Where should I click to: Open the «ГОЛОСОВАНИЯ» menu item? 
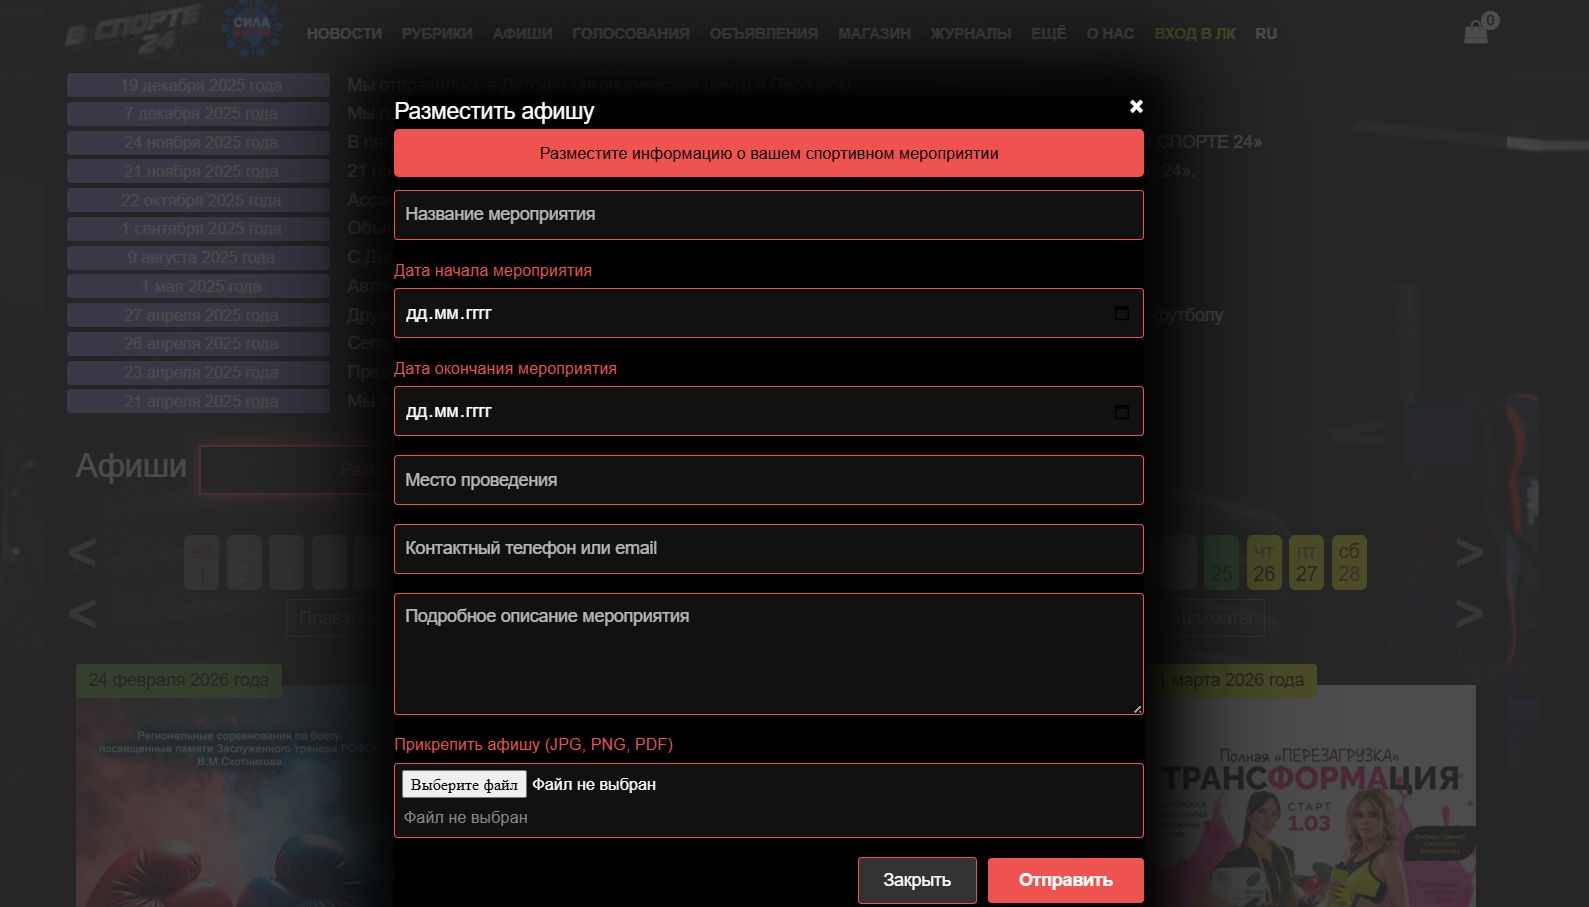631,33
